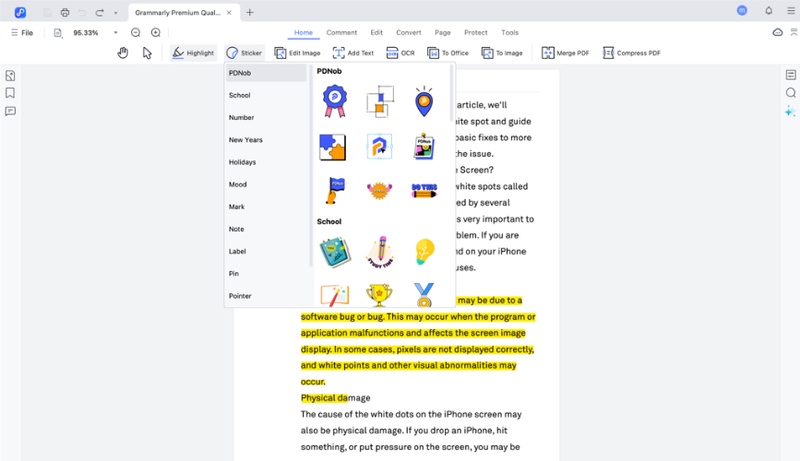The height and width of the screenshot is (461, 800).
Task: Open the hamburger menu at top right
Action: [790, 11]
